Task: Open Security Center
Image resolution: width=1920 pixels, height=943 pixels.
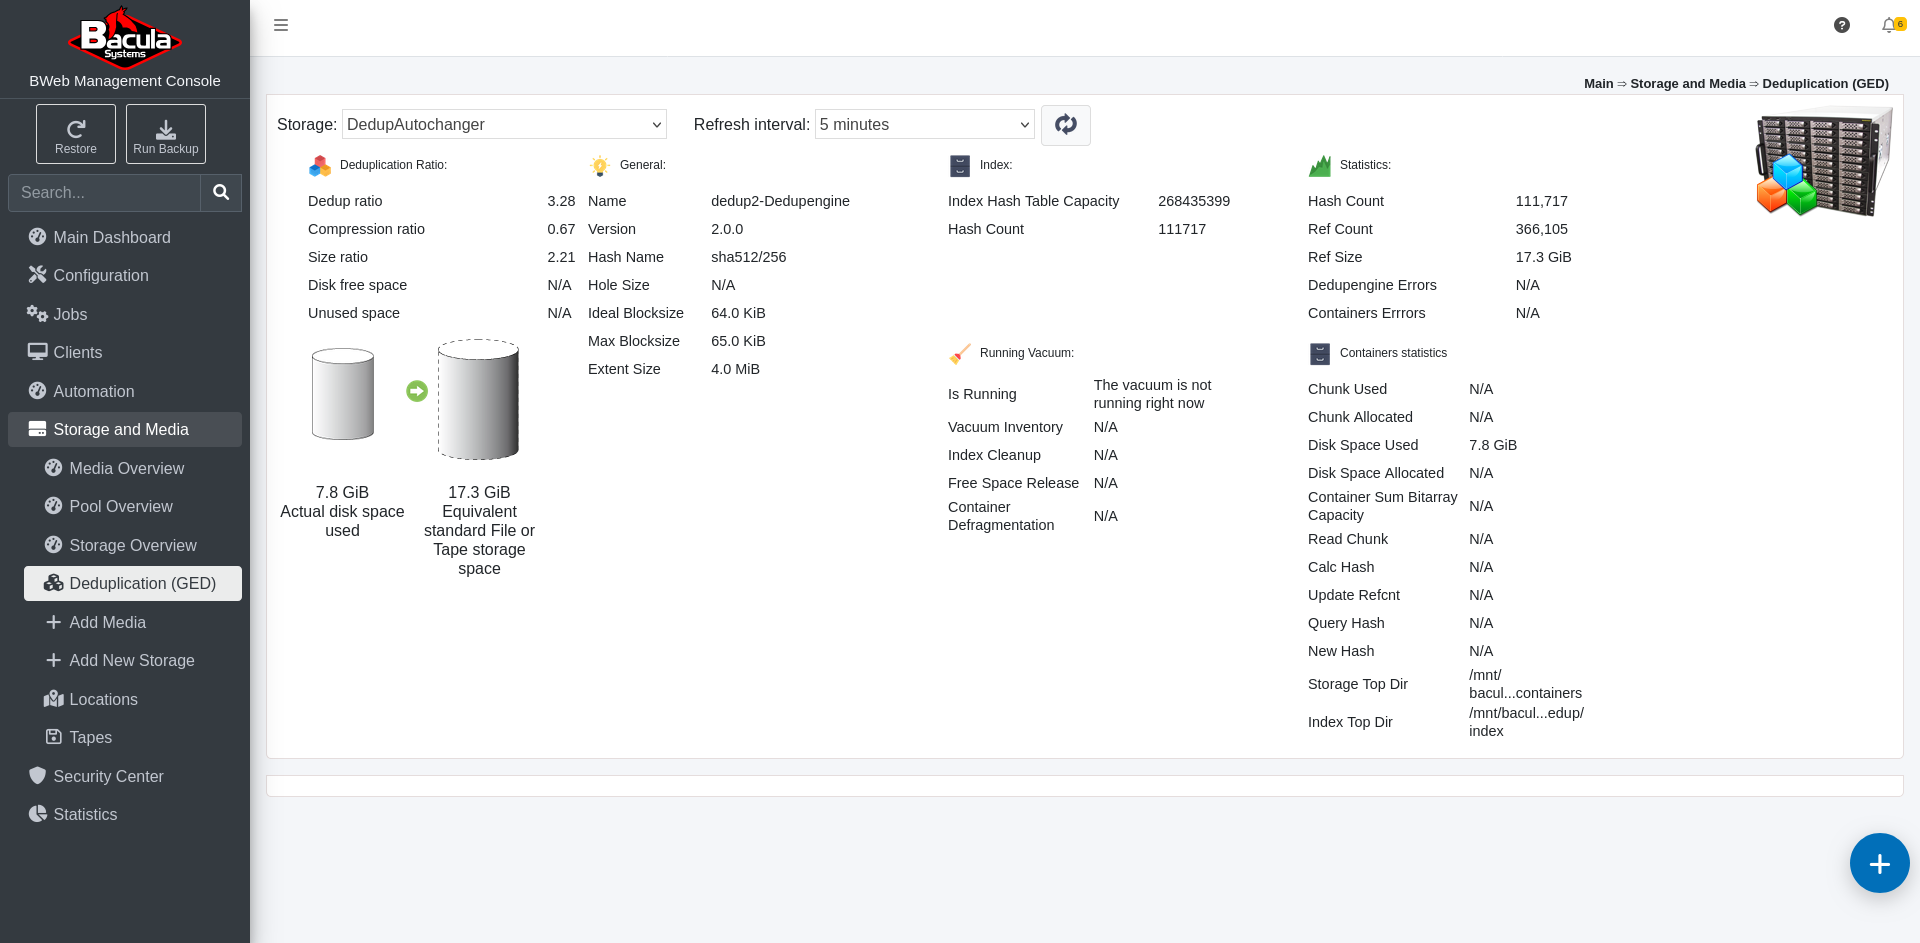Action: point(125,776)
